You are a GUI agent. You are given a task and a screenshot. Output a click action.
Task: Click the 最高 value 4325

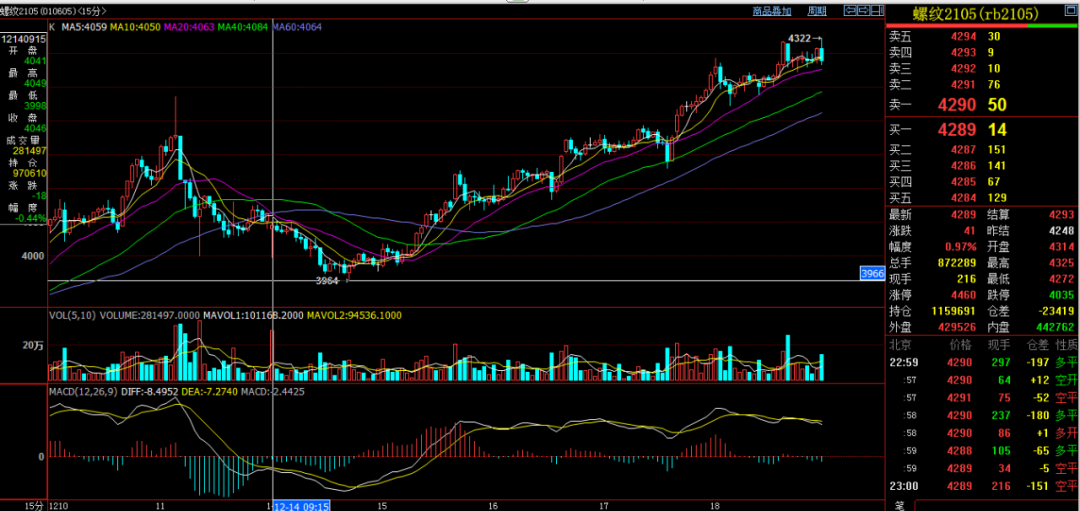(x=1063, y=262)
